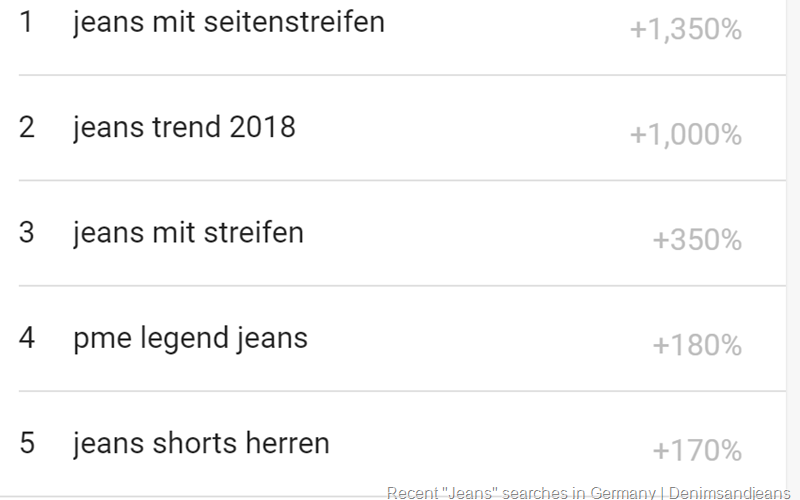Select the 'jeans mit streifen' query
Viewport: 800px width, 500px height.
pos(188,233)
